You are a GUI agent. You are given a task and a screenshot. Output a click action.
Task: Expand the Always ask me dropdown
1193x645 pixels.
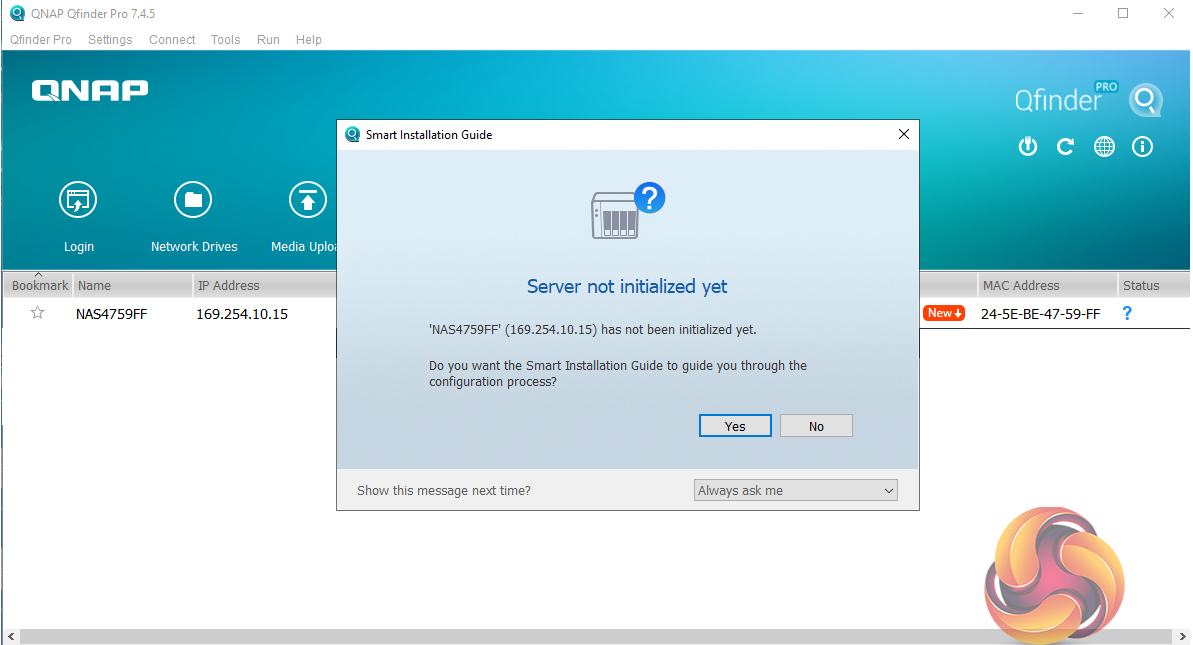[796, 491]
